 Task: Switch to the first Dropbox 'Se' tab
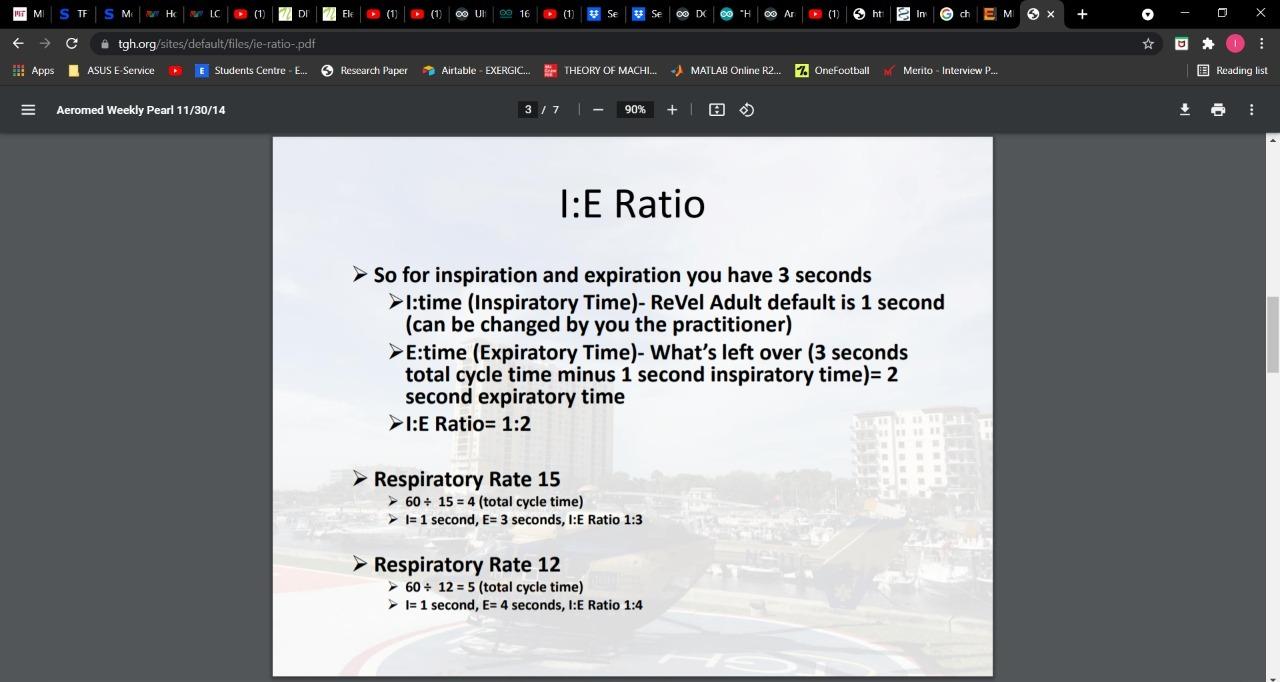tap(602, 14)
